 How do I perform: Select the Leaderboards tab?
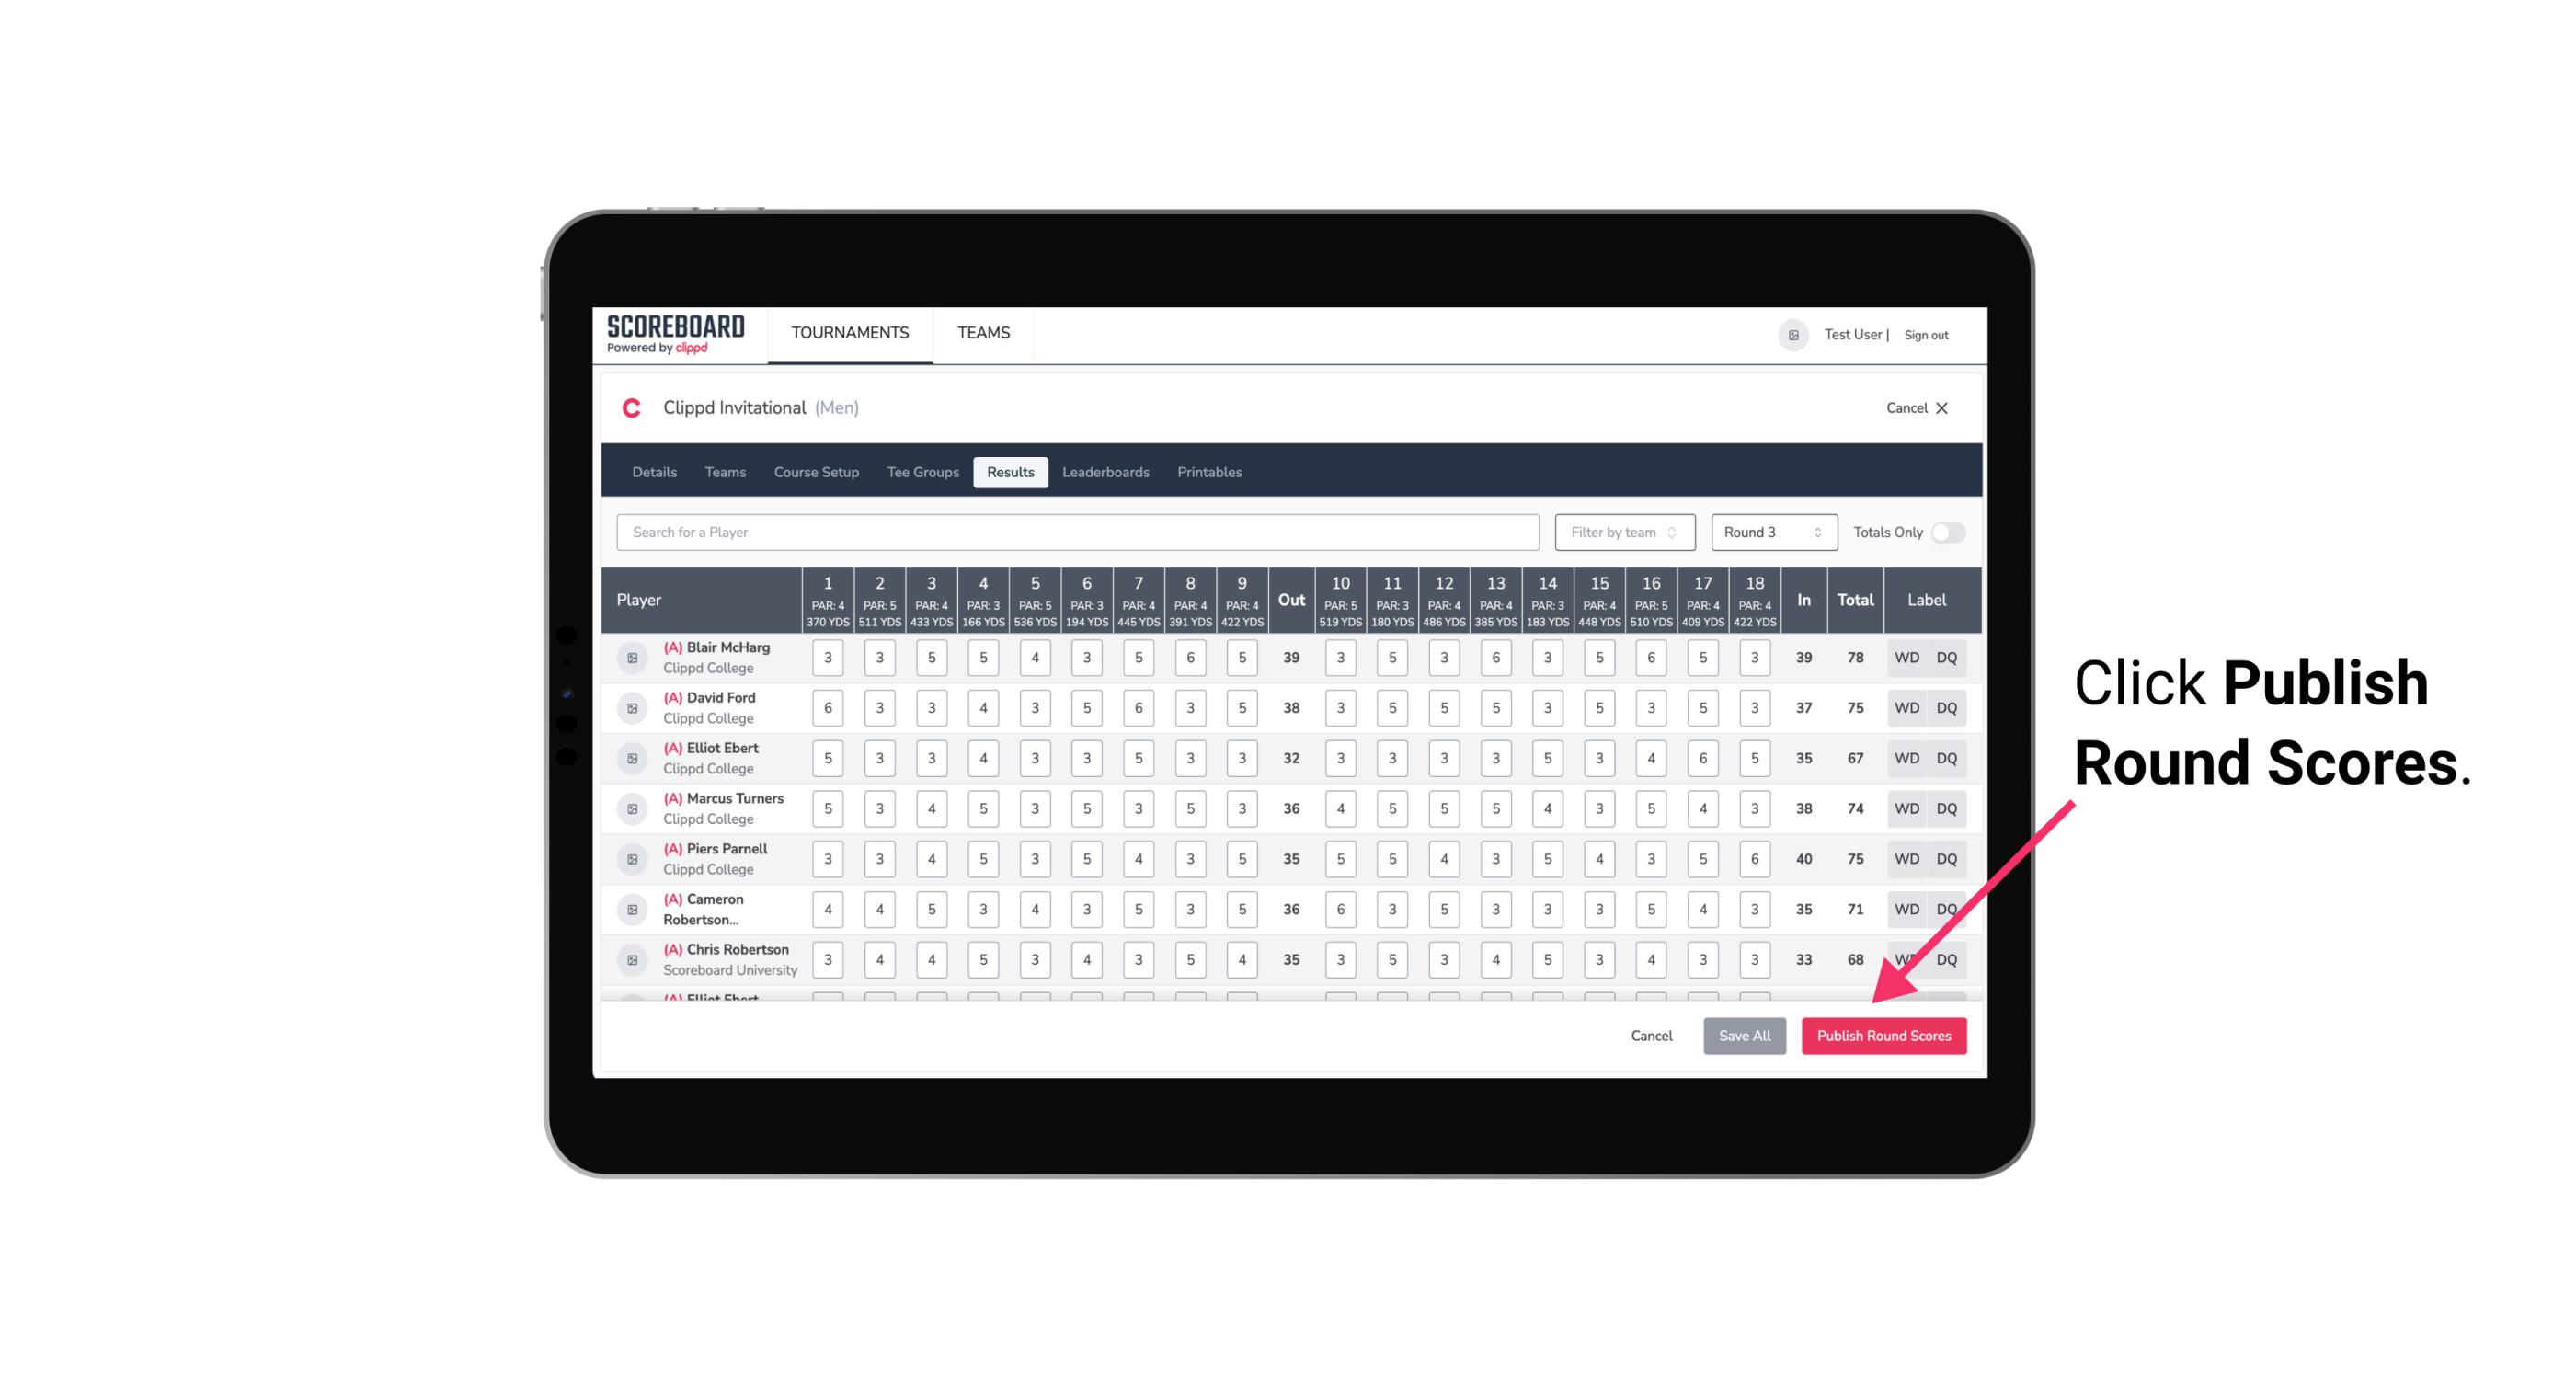pyautogui.click(x=1107, y=473)
